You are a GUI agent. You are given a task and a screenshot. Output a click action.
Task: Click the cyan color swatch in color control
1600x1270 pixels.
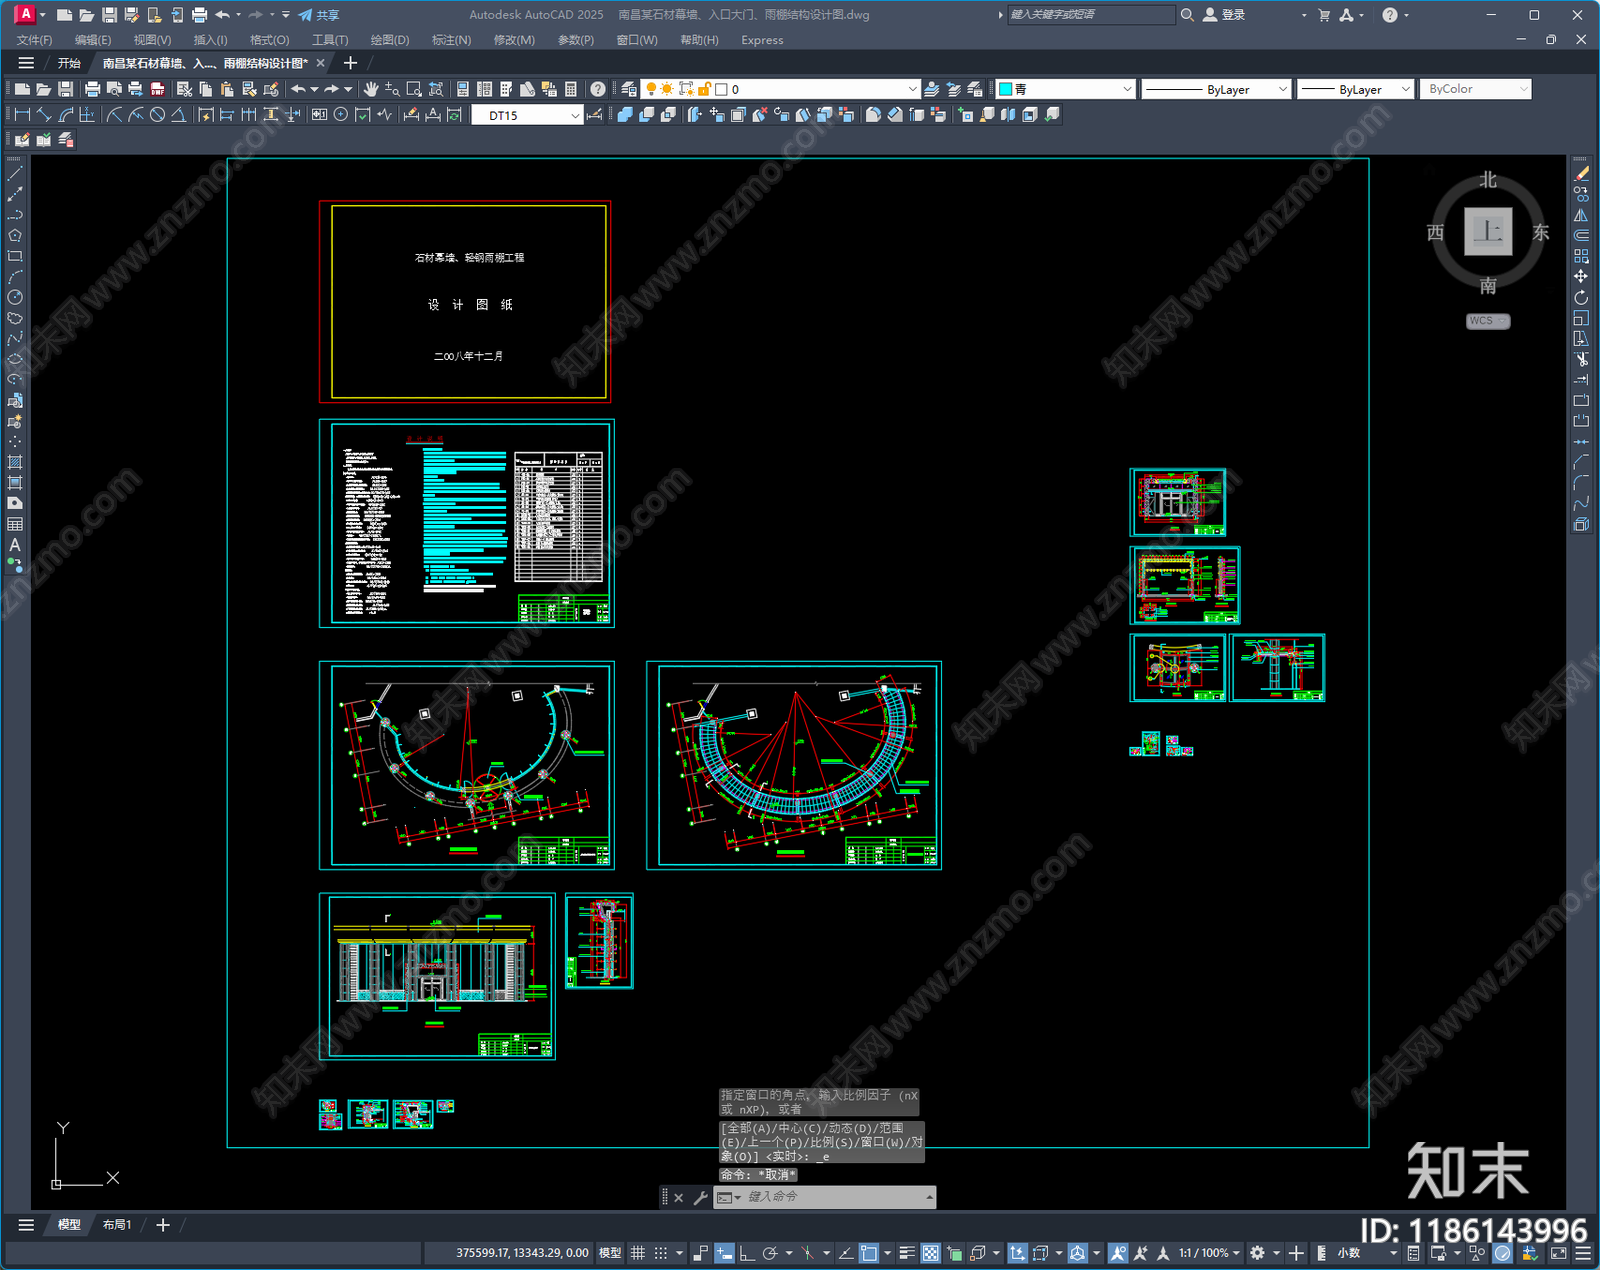coord(1006,89)
